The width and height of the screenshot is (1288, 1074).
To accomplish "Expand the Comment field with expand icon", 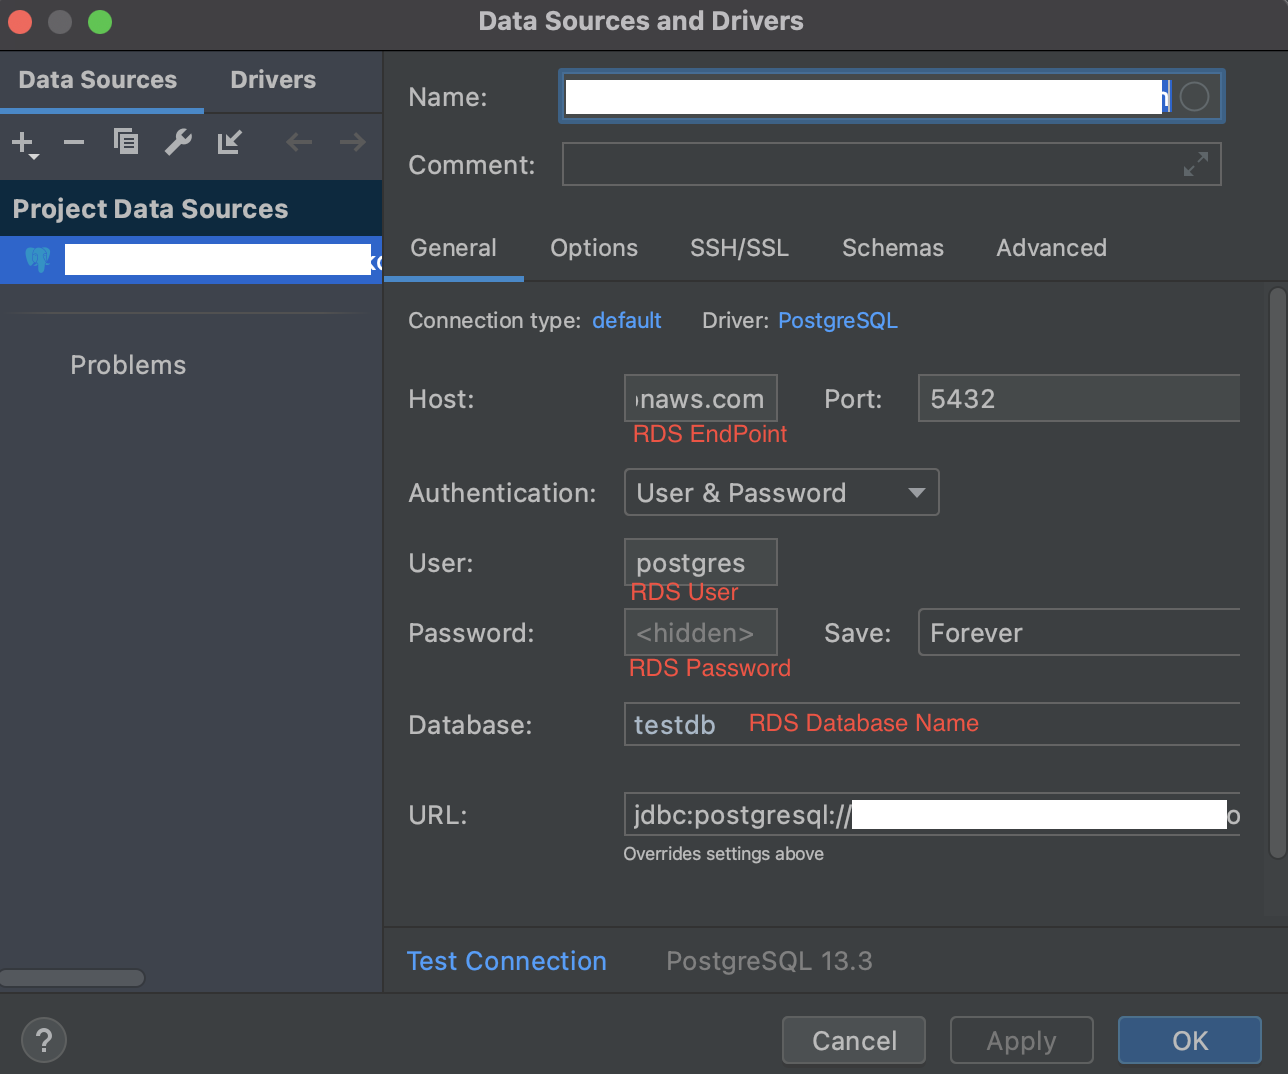I will [1196, 164].
